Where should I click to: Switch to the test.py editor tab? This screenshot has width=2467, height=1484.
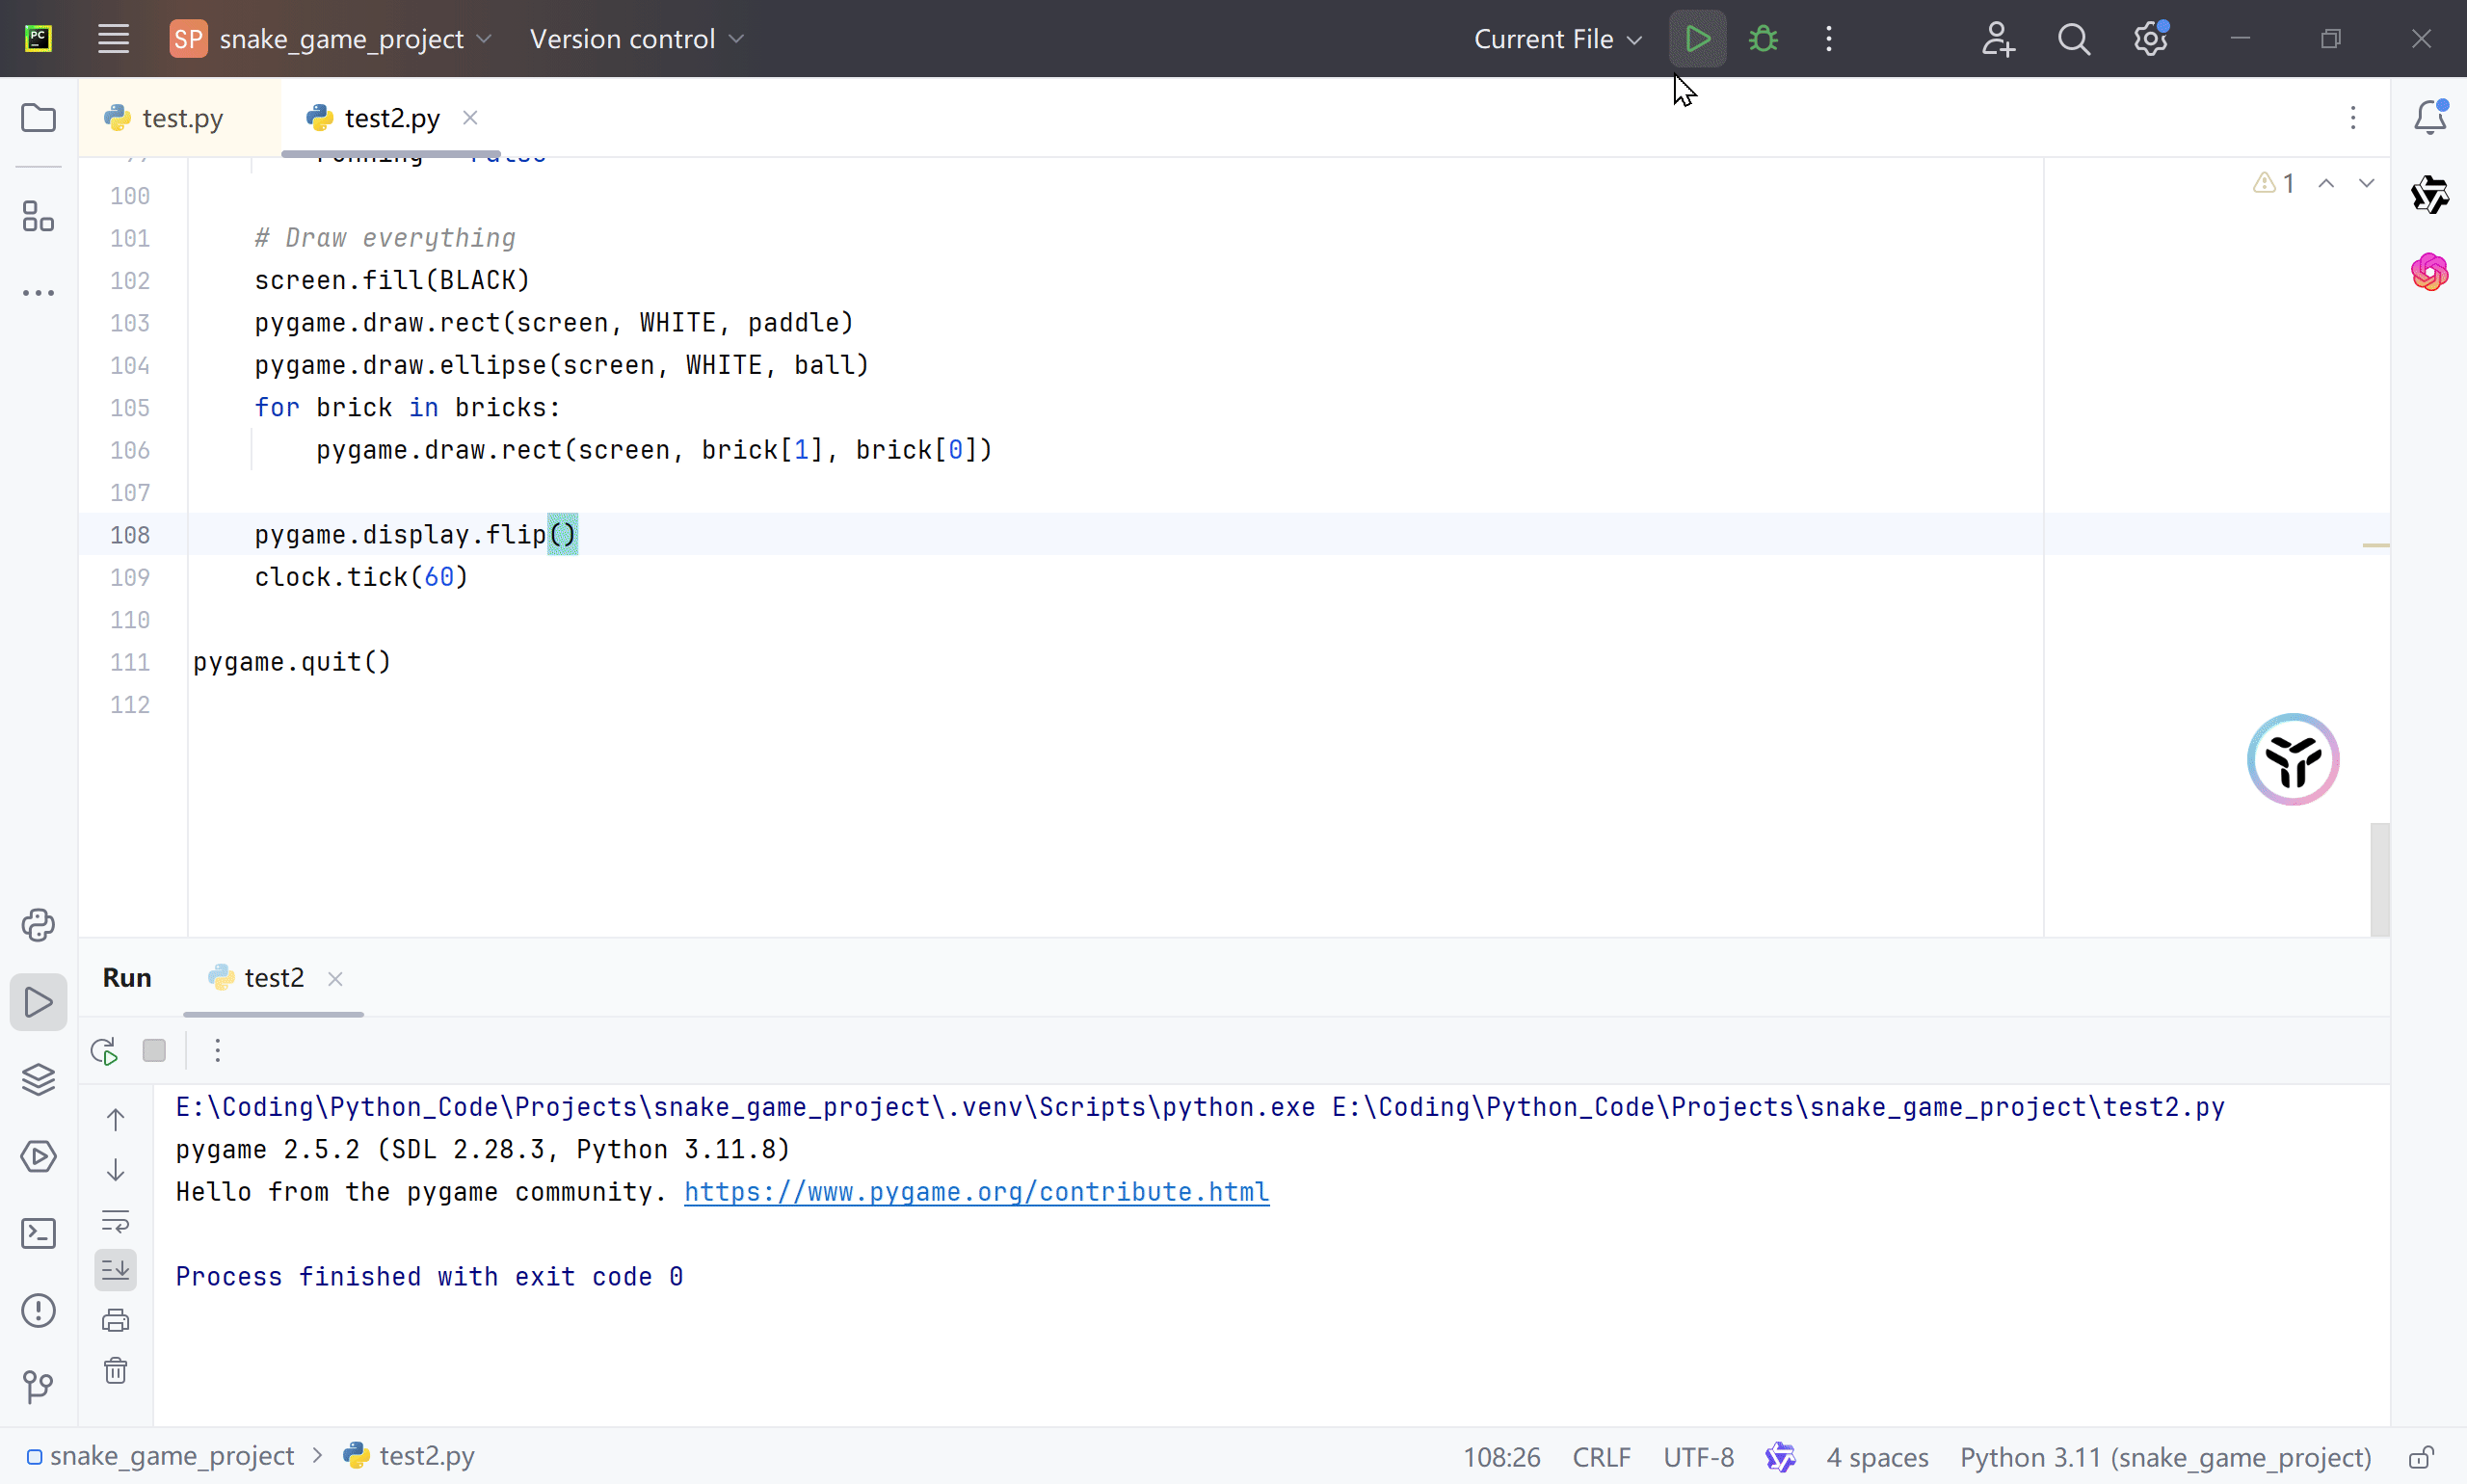(x=180, y=118)
